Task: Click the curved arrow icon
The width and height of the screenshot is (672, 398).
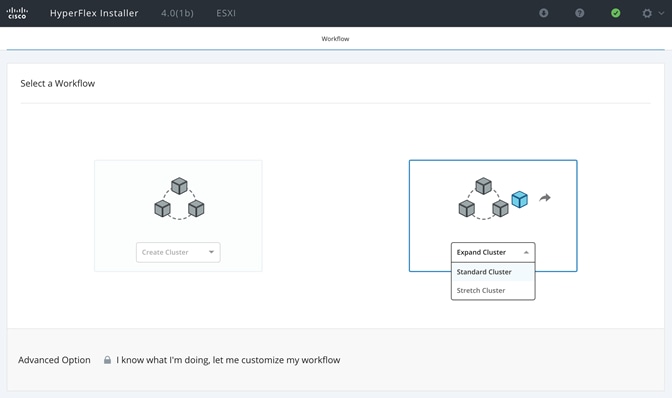Action: pos(545,198)
